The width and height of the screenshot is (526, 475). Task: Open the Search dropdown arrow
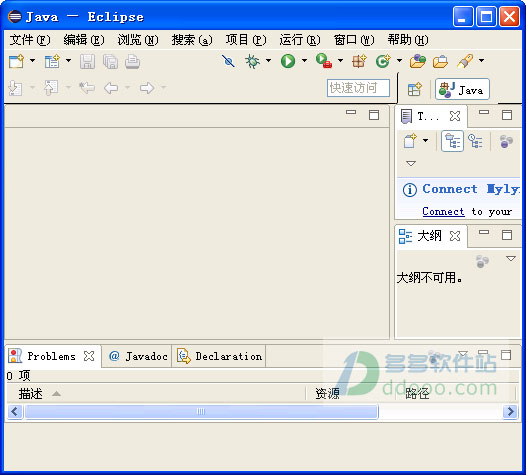pyautogui.click(x=481, y=60)
